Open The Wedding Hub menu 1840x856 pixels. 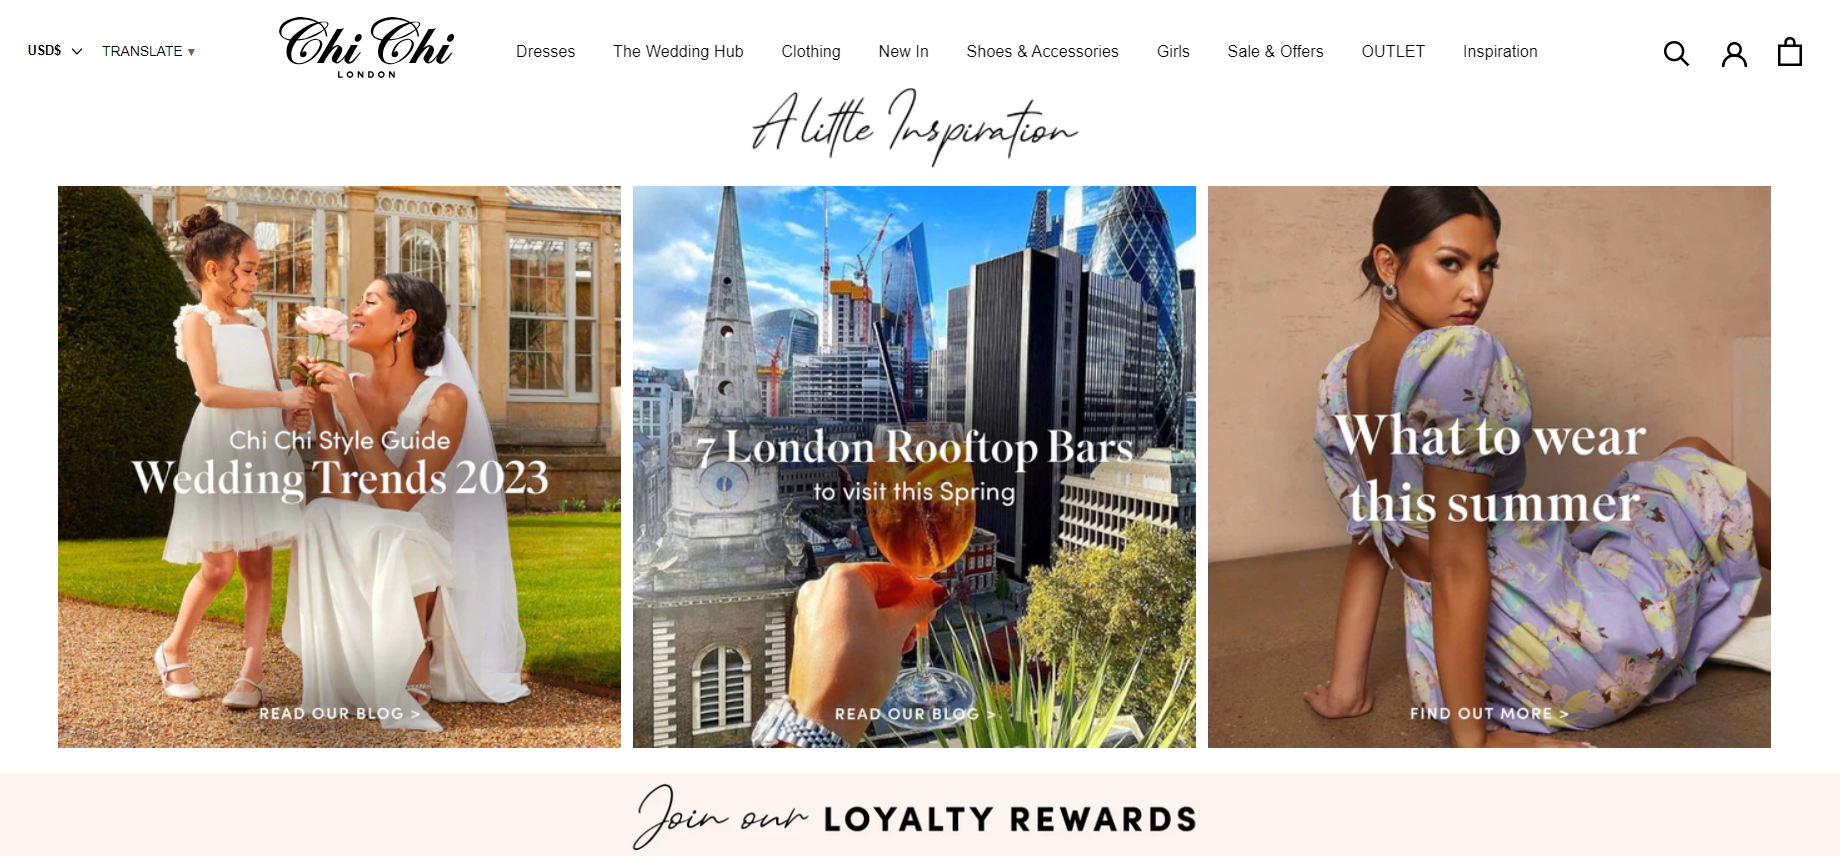pos(678,51)
